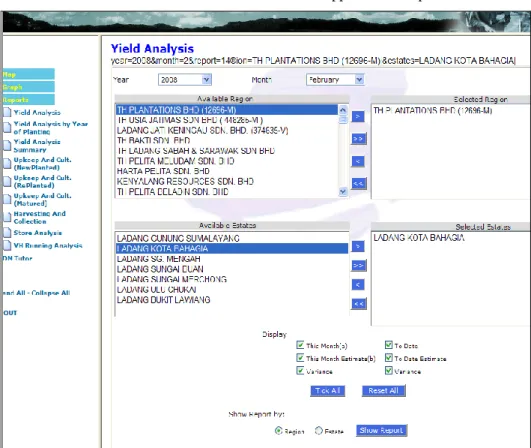Remove all estates with double left arrow
This screenshot has height=448, width=531.
point(358,304)
